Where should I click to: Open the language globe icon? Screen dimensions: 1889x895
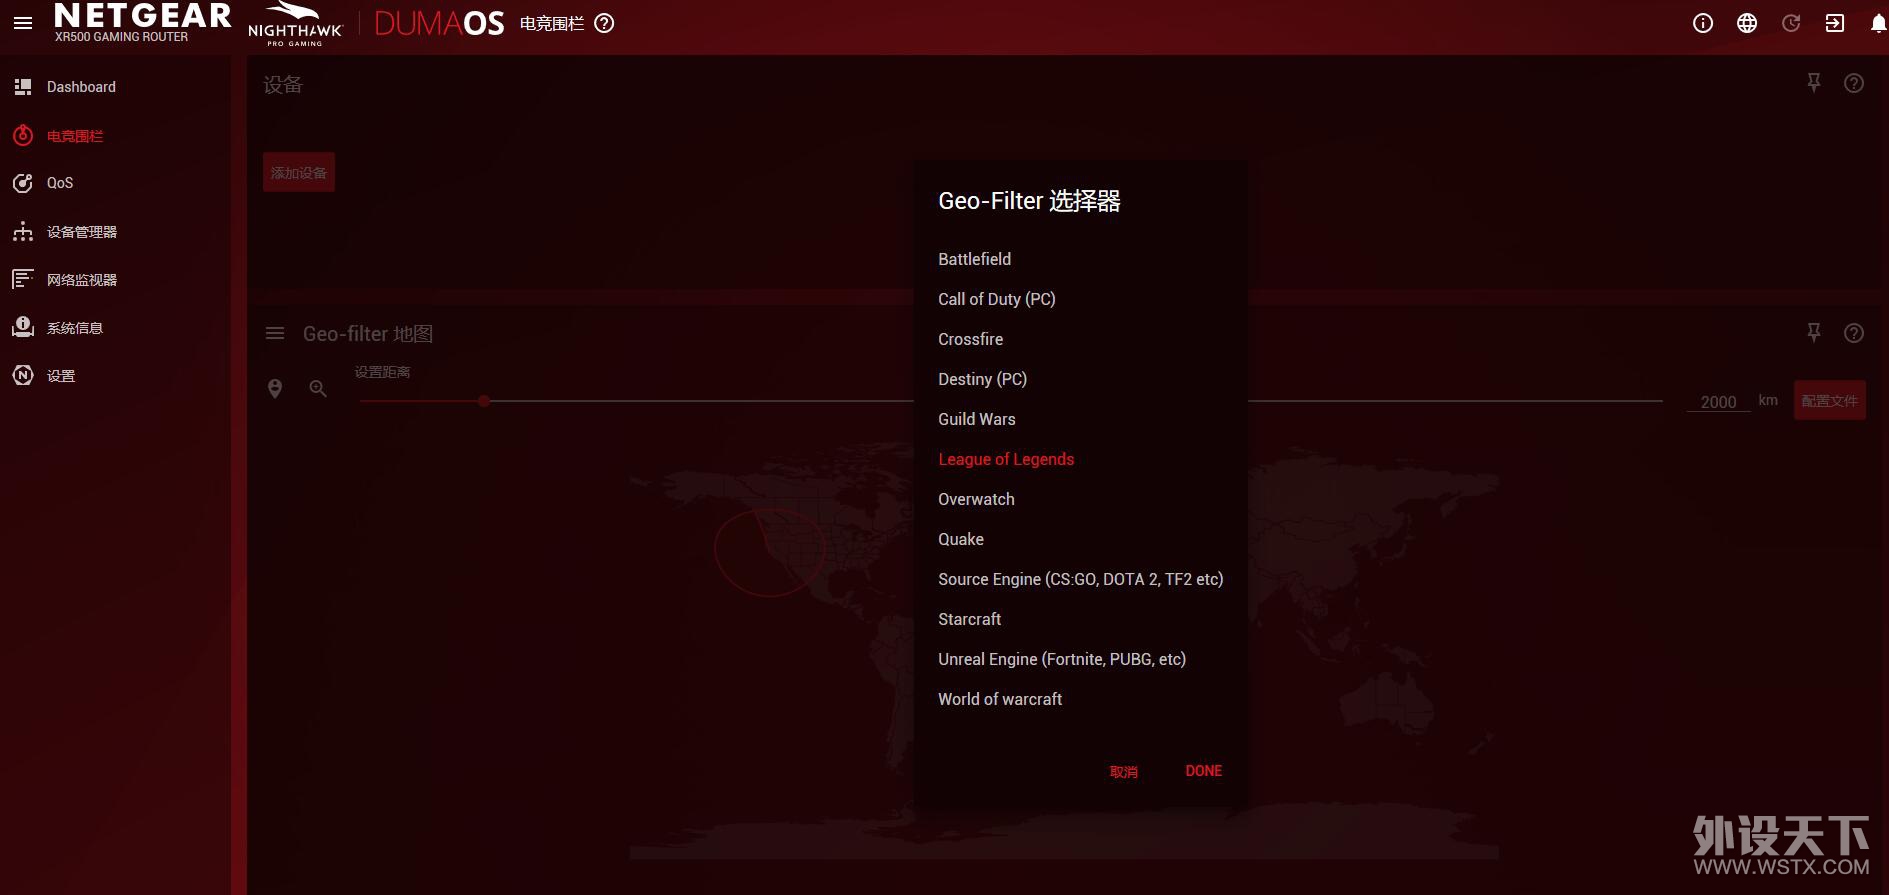pyautogui.click(x=1747, y=23)
